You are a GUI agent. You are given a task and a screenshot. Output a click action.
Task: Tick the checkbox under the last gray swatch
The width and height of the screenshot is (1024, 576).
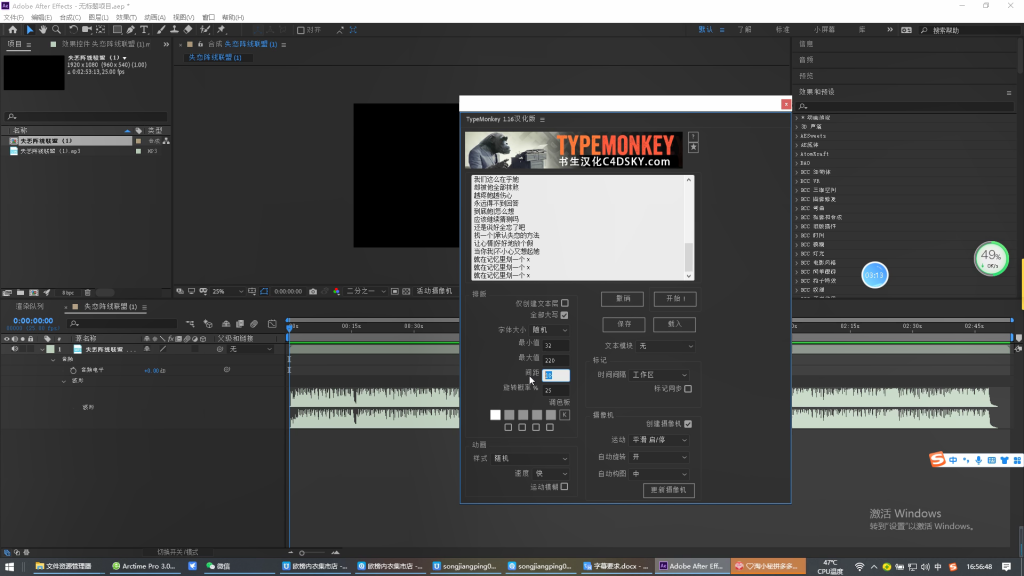[550, 427]
